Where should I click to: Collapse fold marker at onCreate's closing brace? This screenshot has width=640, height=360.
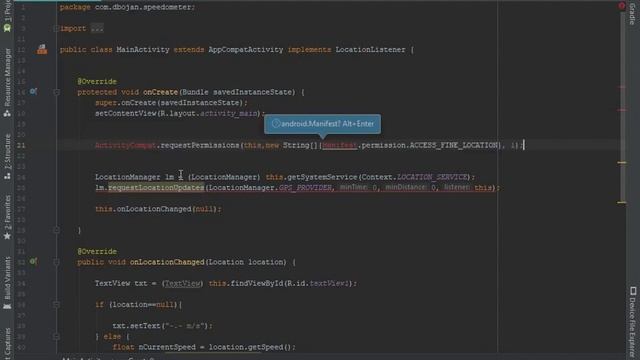pyautogui.click(x=57, y=230)
